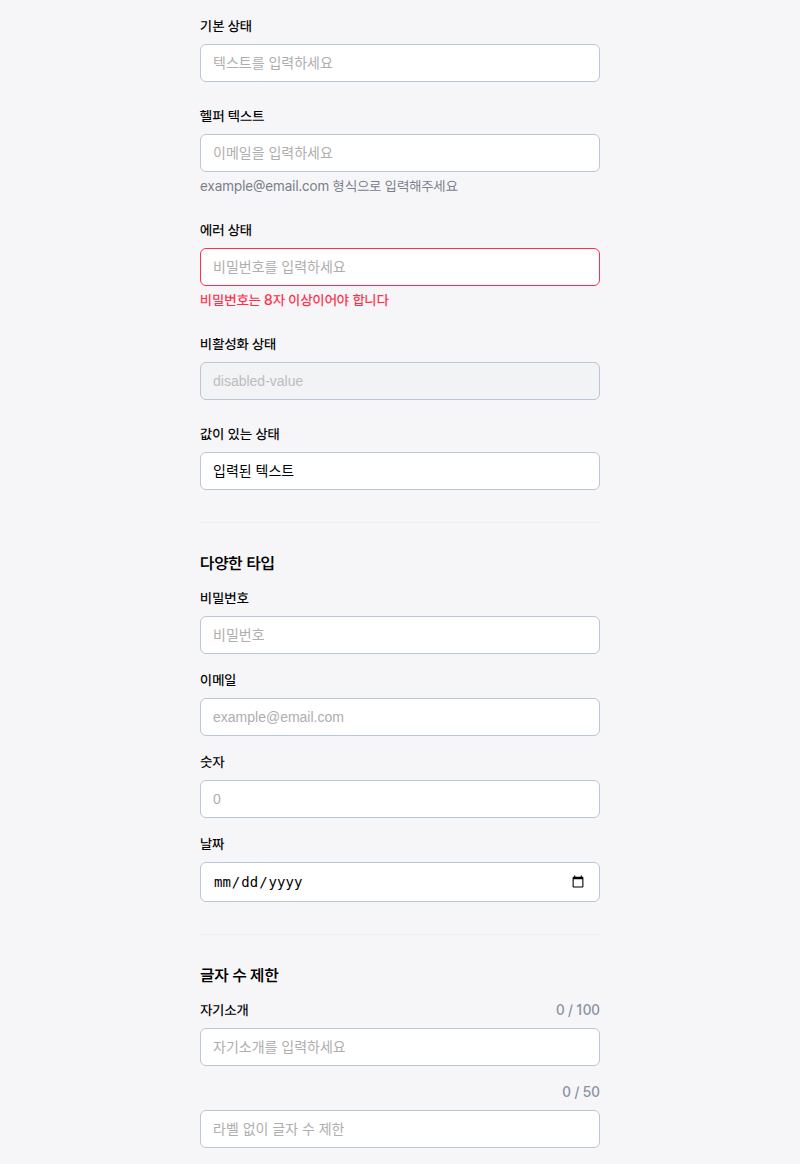This screenshot has height=1164, width=800.
Task: Click the 에러 상태 label
Action: (x=226, y=230)
